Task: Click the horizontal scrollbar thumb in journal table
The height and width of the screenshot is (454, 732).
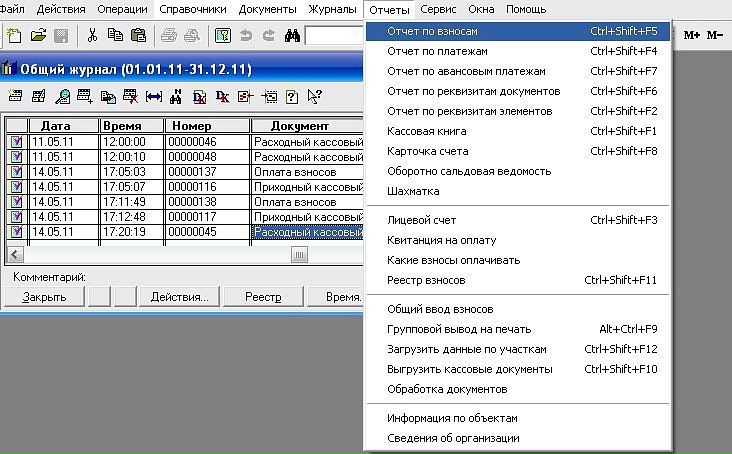Action: 298,254
